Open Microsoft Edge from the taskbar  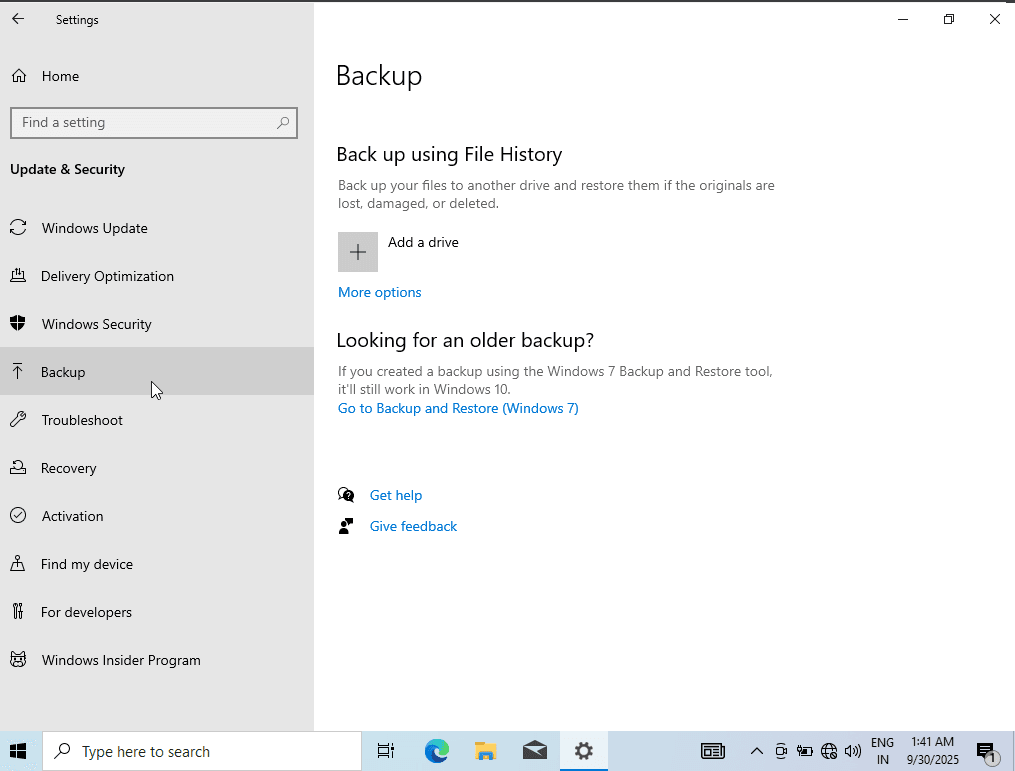pyautogui.click(x=436, y=751)
